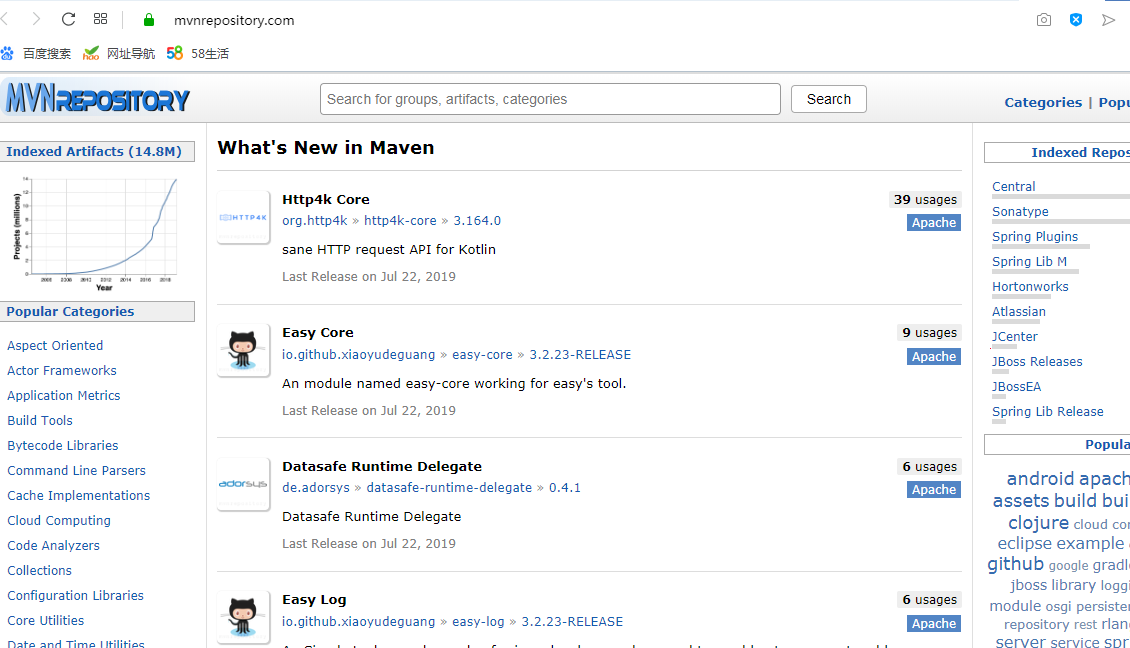Open the Easy Log title link
Viewport: 1130px width, 648px height.
click(314, 600)
